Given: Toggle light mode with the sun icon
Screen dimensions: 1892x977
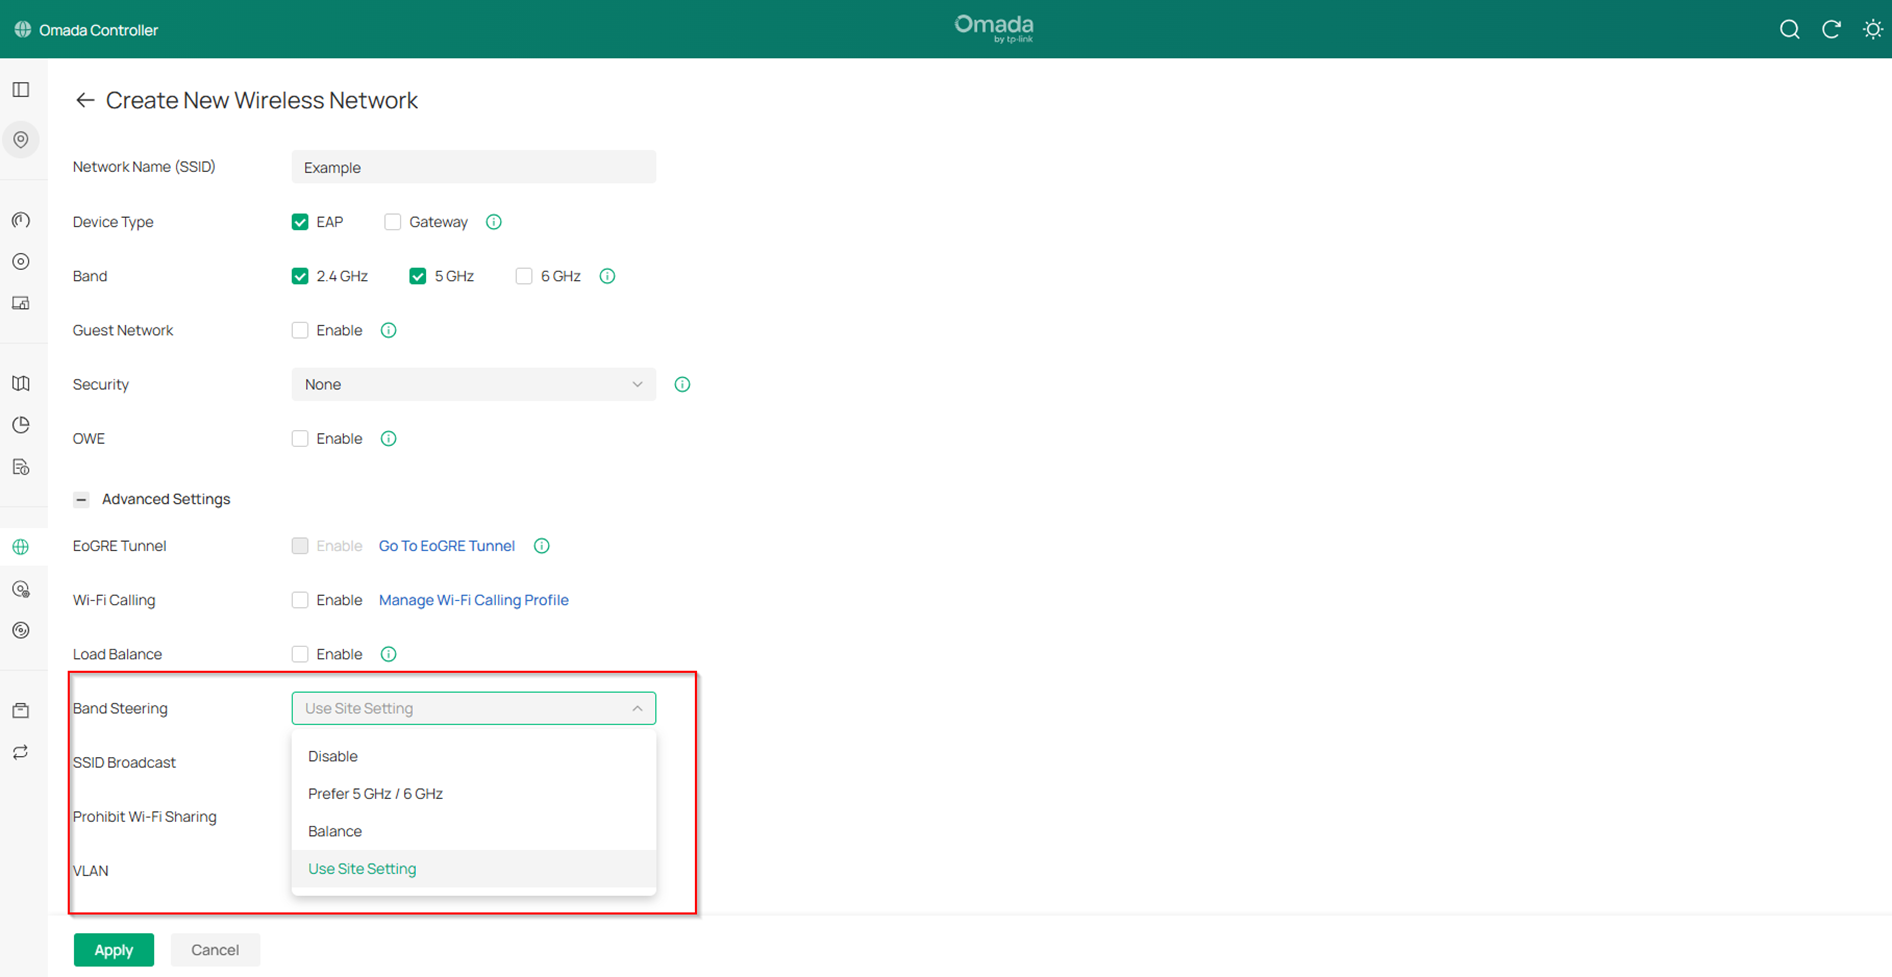Looking at the screenshot, I should pos(1871,29).
